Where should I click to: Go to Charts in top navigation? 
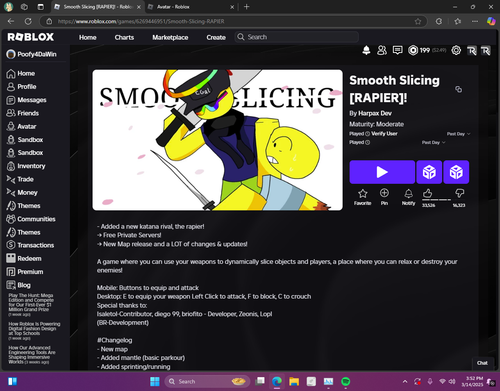point(124,37)
